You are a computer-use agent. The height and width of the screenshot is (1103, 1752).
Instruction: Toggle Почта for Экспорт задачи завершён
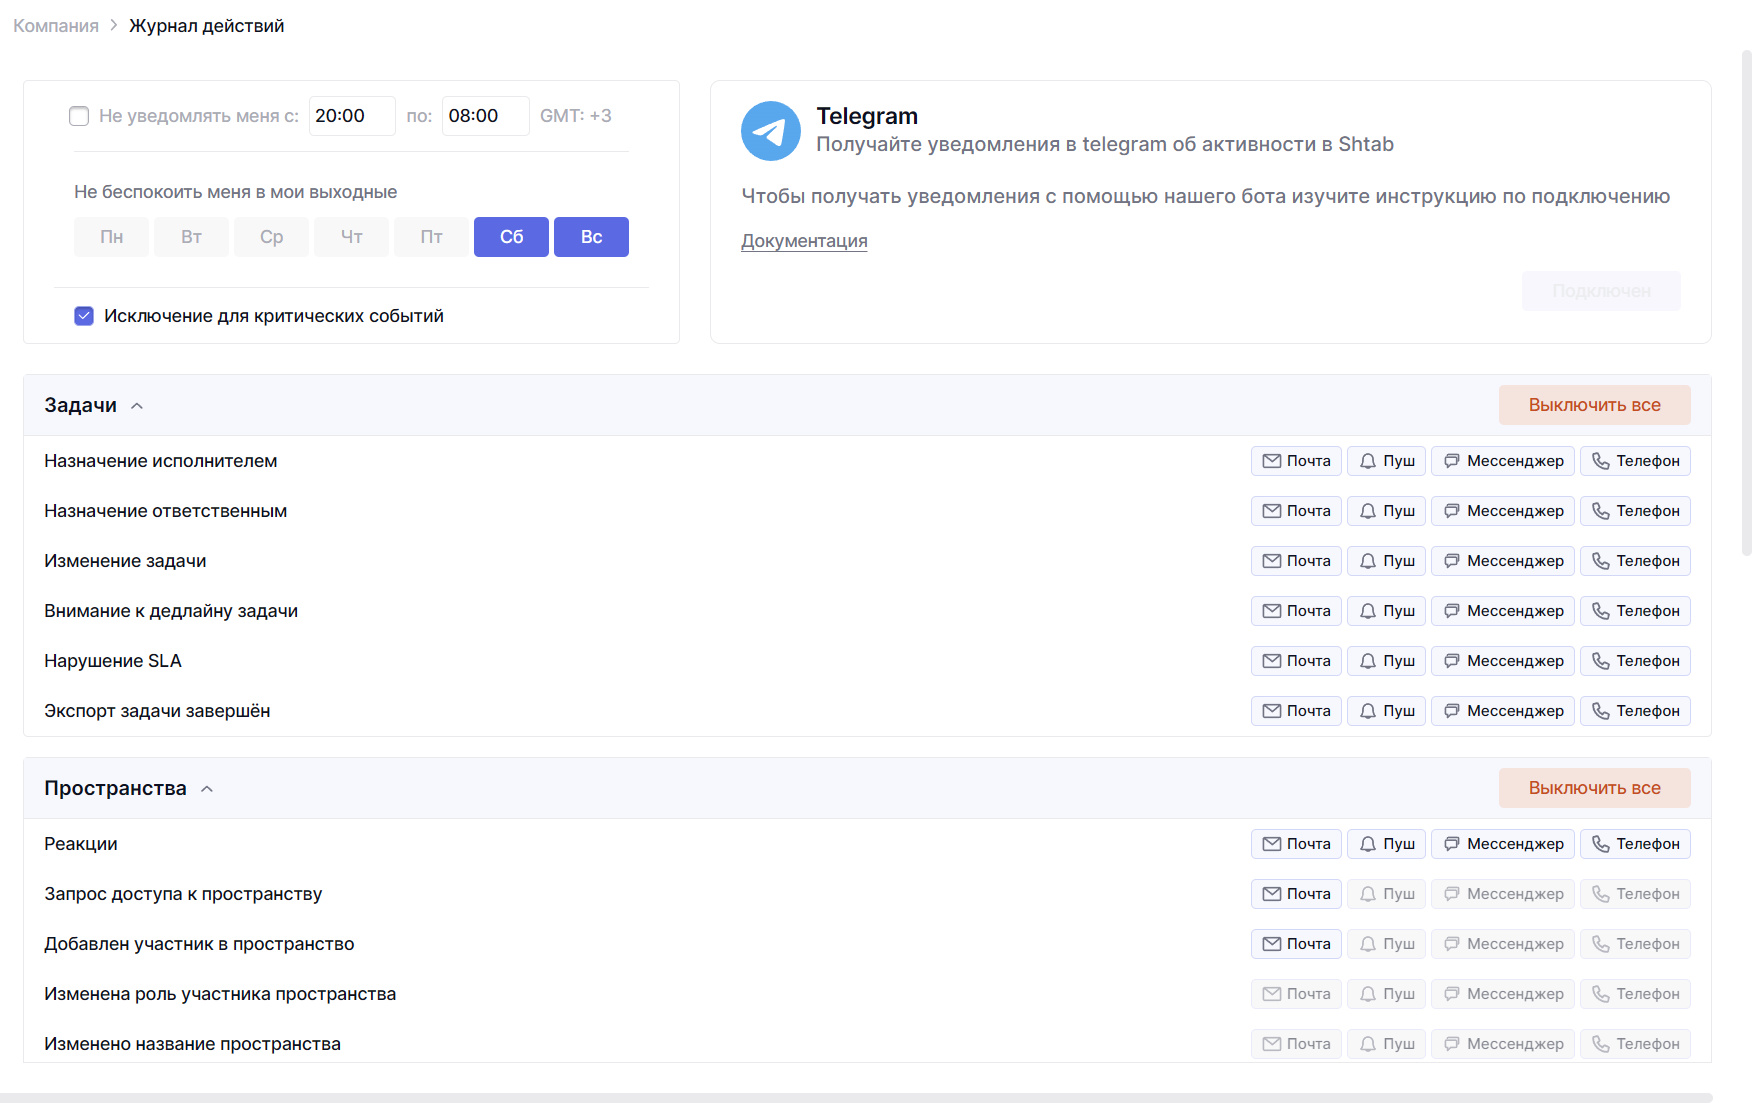tap(1295, 711)
